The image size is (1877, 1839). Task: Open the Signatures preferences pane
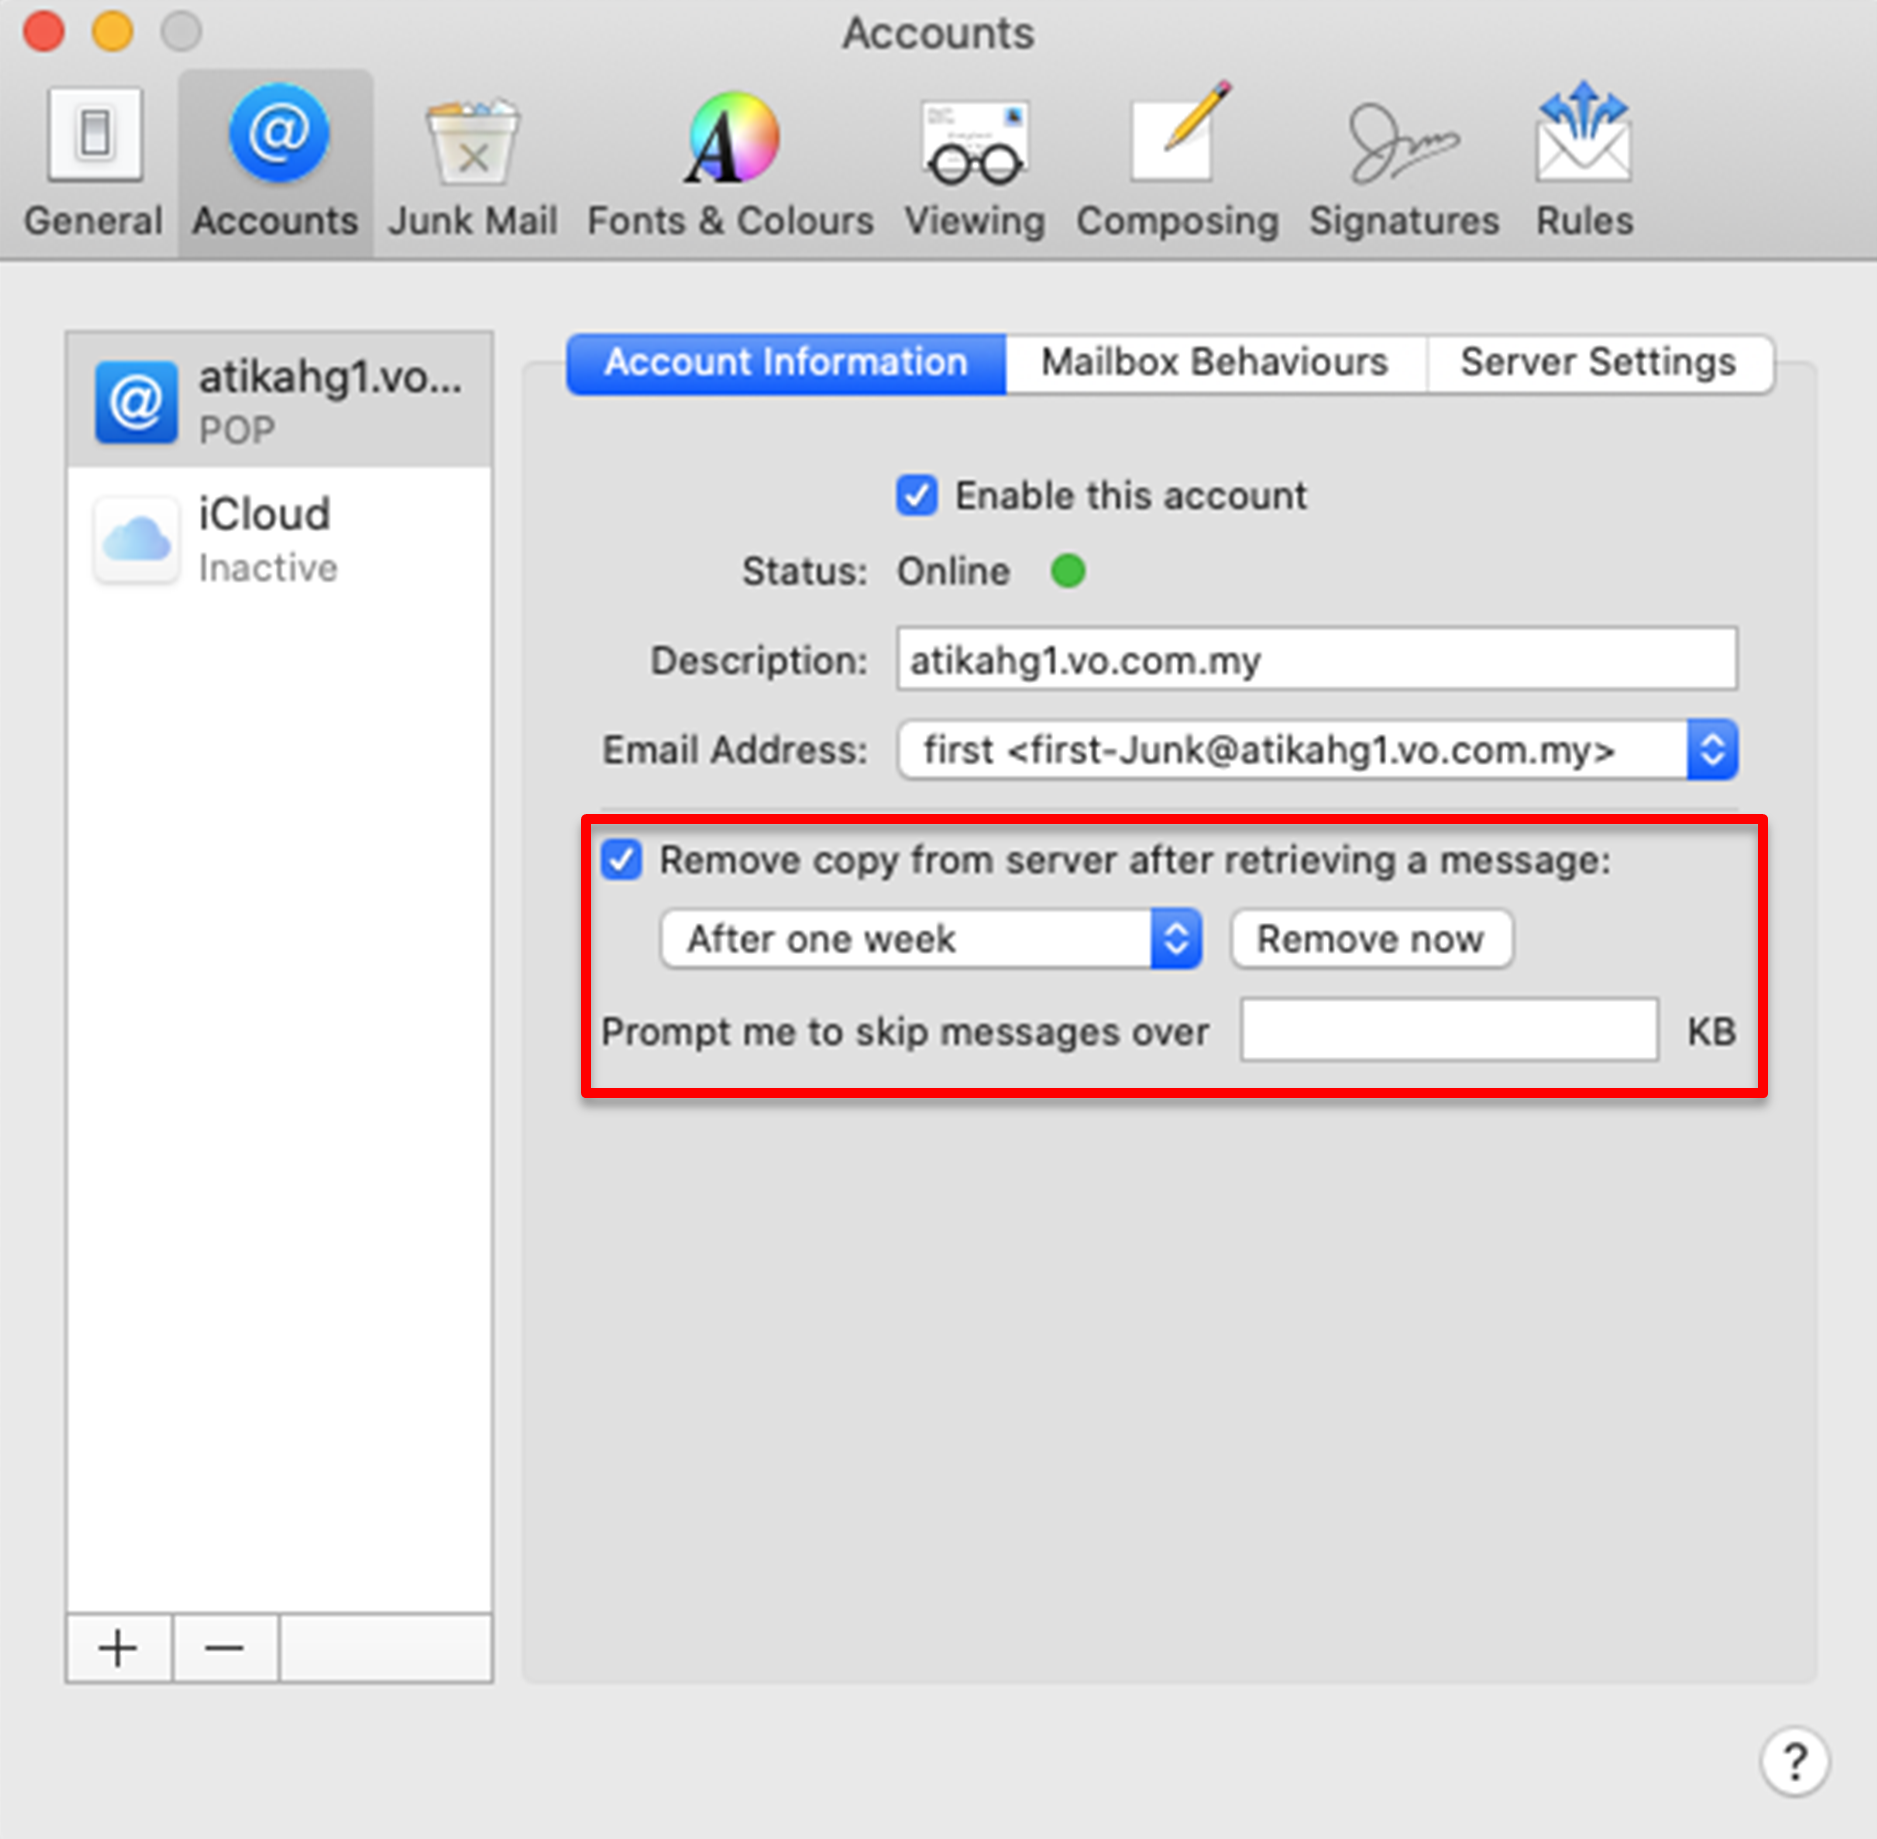(x=1403, y=162)
